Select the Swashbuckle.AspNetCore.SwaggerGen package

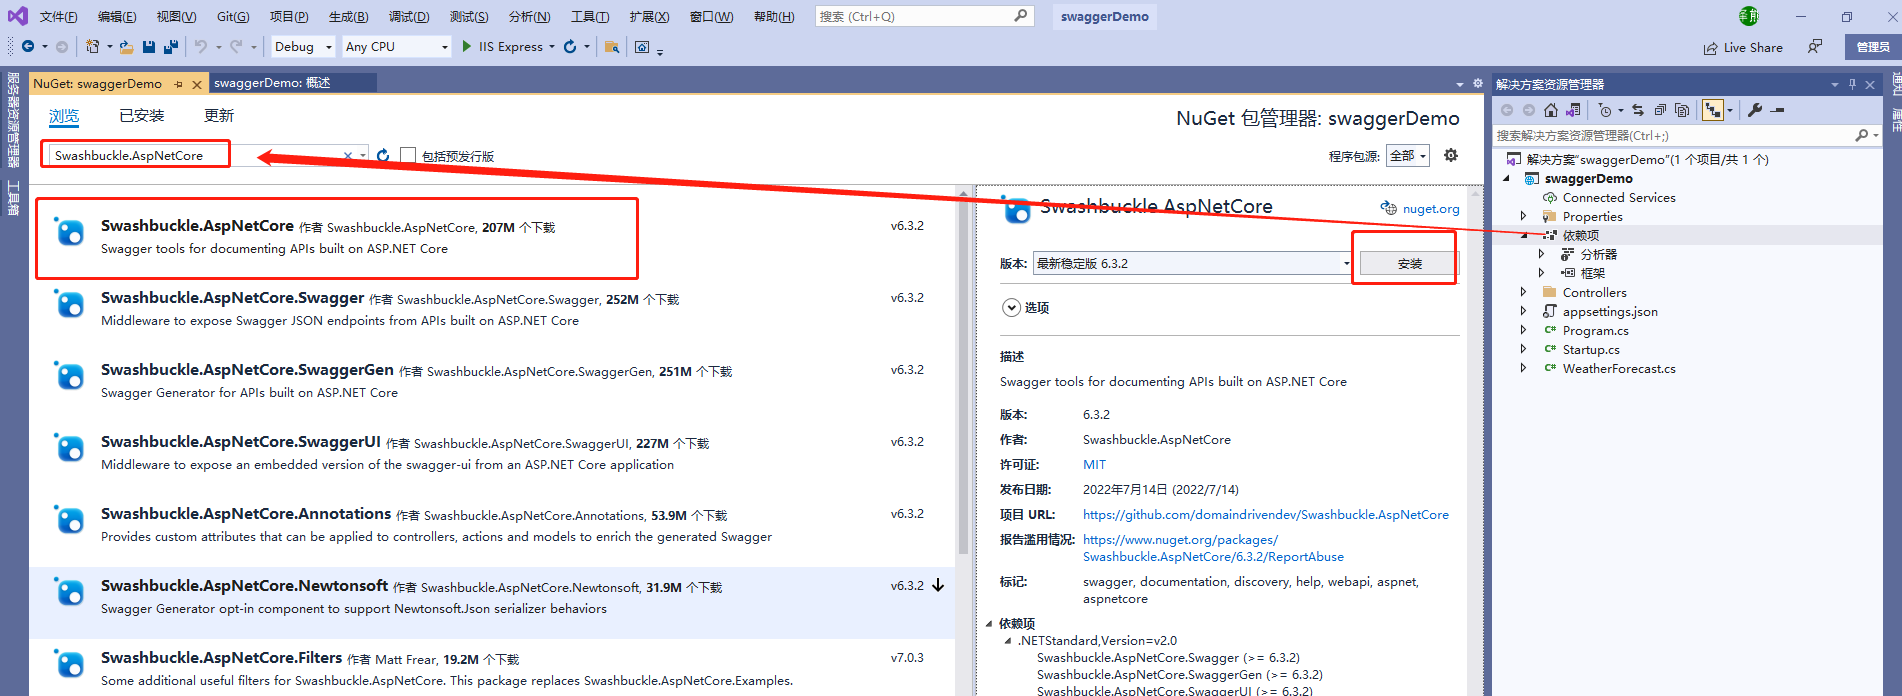tap(490, 380)
